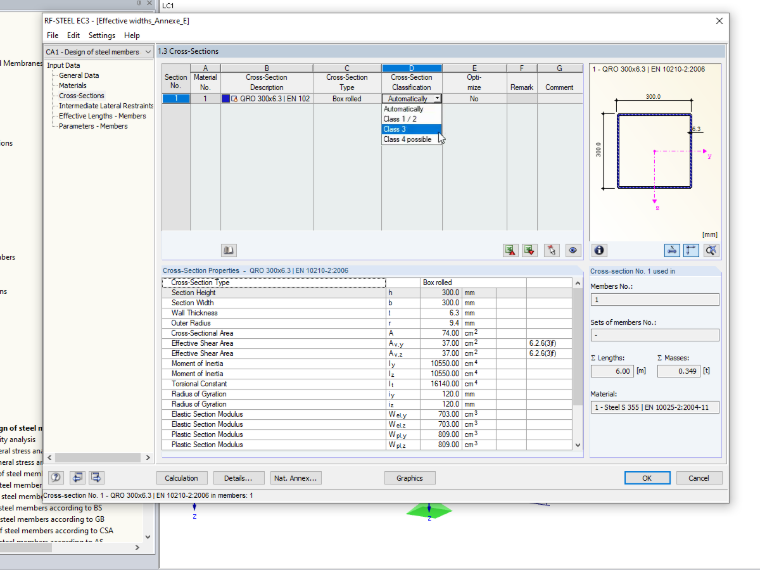Click the navigator tree right scroll arrow
The image size is (760, 570).
(148, 458)
